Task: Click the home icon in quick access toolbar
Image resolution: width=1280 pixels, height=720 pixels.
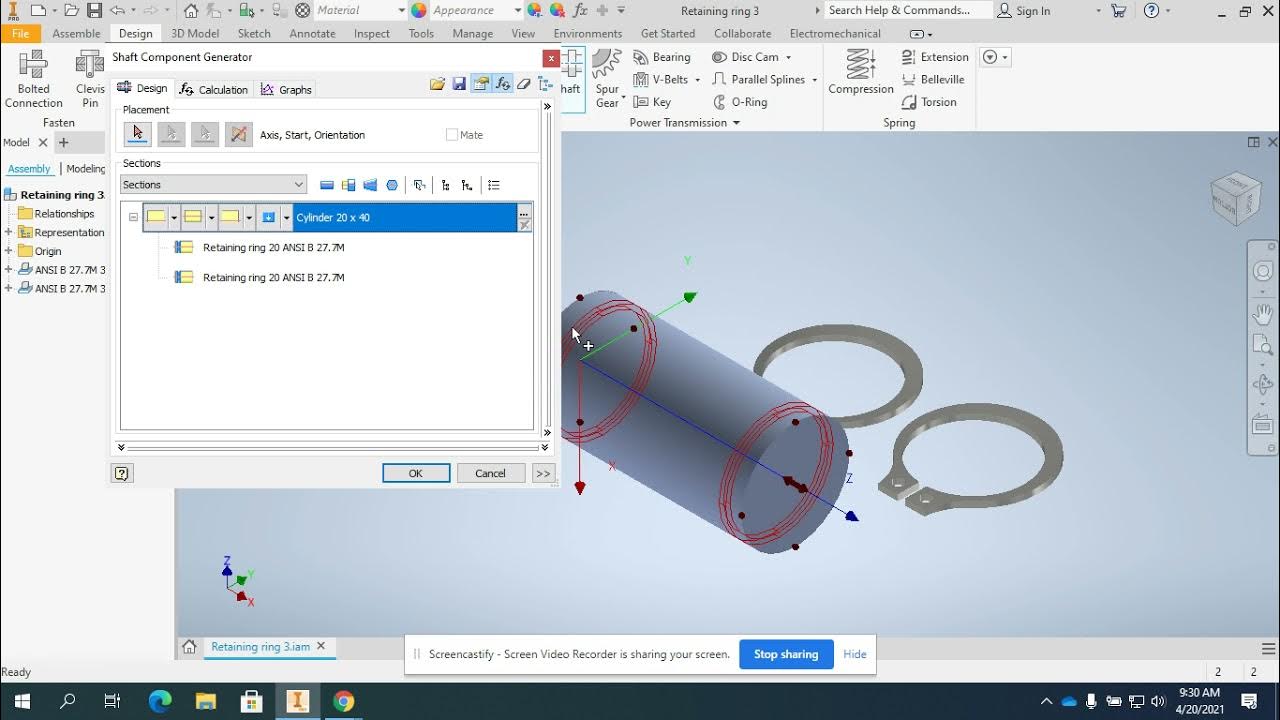Action: pyautogui.click(x=191, y=11)
